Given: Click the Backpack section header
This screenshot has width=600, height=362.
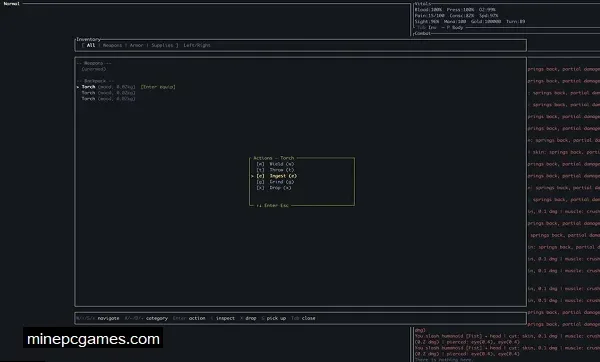Looking at the screenshot, I should (95, 81).
